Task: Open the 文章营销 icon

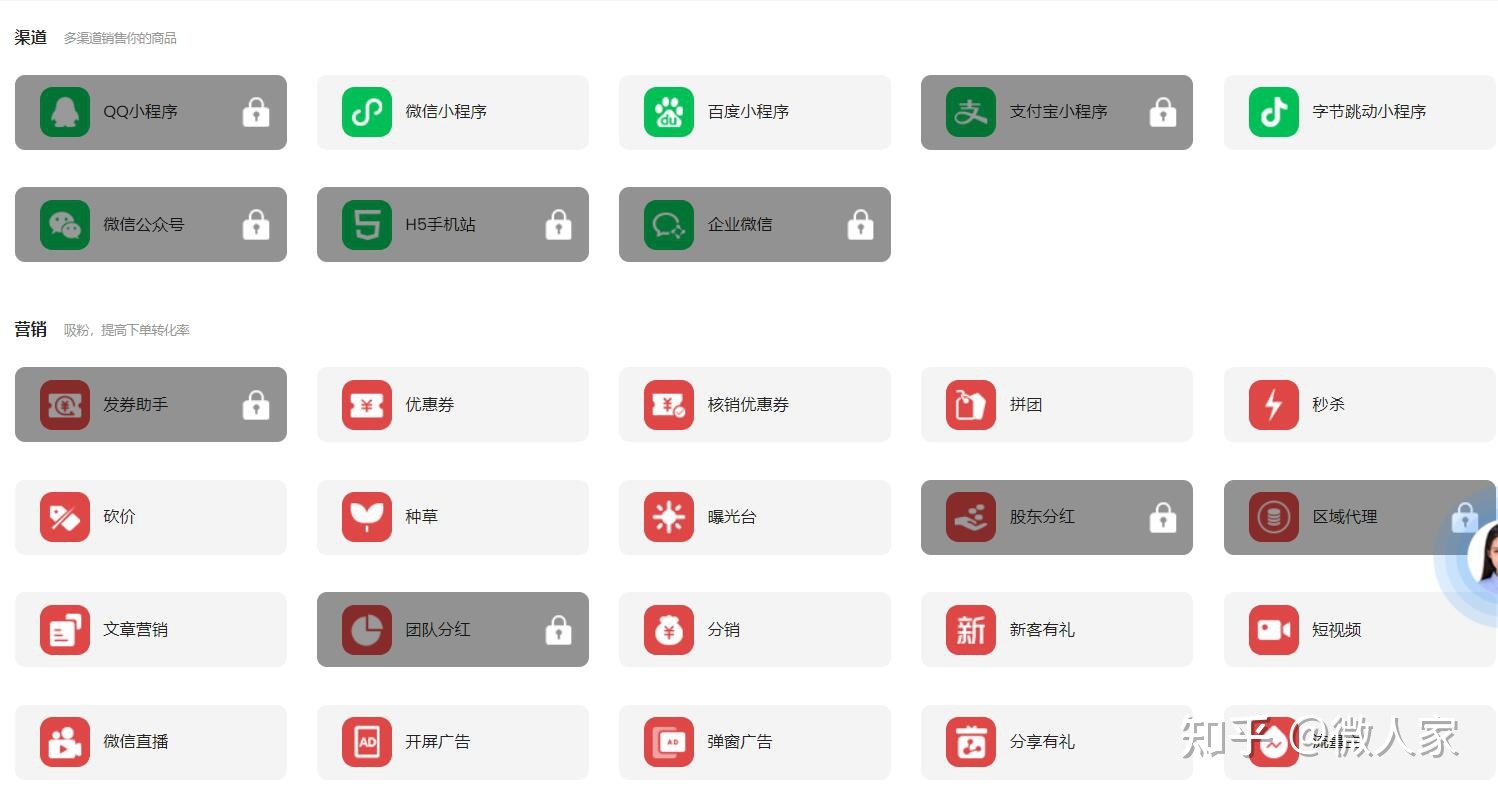Action: [x=65, y=630]
